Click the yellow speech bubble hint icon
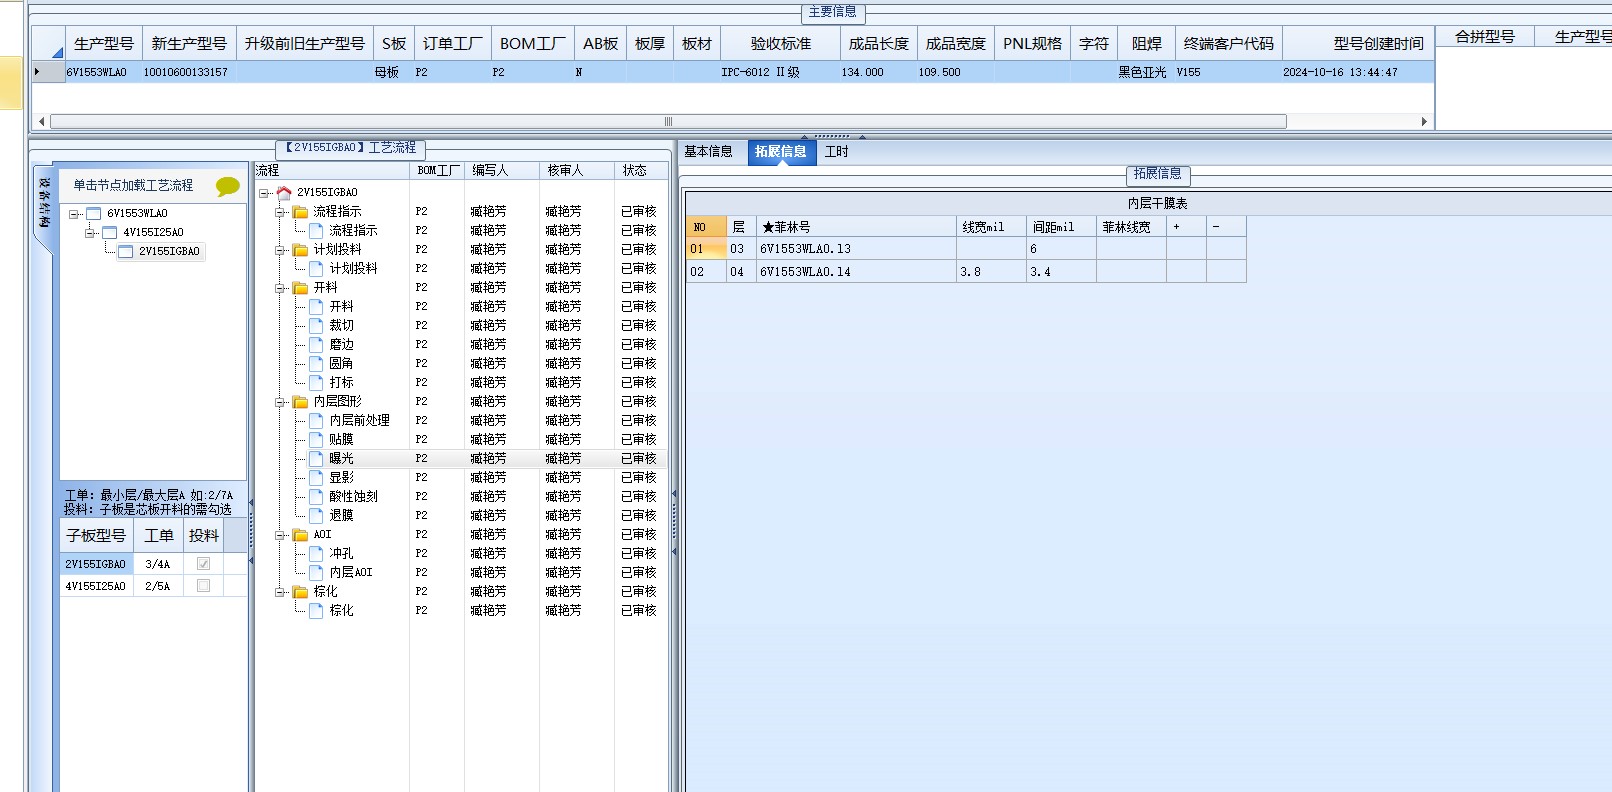Image resolution: width=1612 pixels, height=792 pixels. coord(227,186)
